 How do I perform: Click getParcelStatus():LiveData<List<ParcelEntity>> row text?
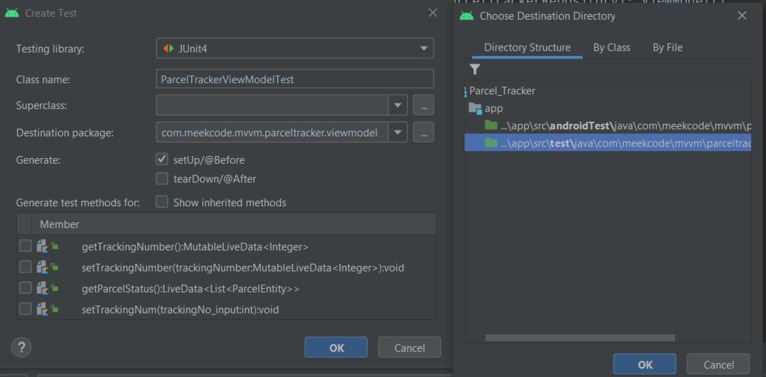coord(191,289)
